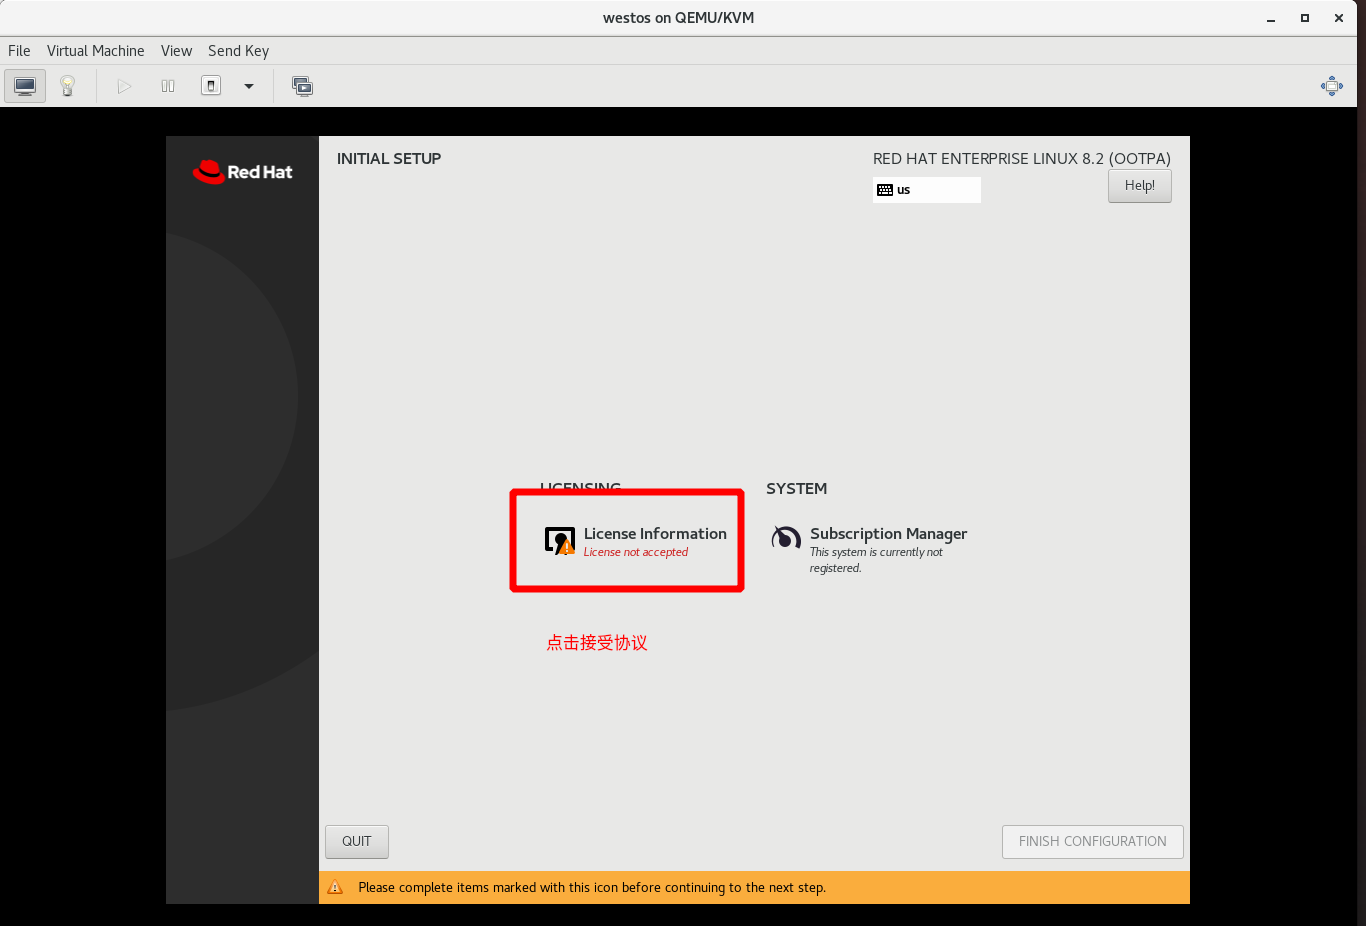This screenshot has height=926, width=1366.
Task: Click FINISH CONFIGURATION
Action: click(x=1092, y=842)
